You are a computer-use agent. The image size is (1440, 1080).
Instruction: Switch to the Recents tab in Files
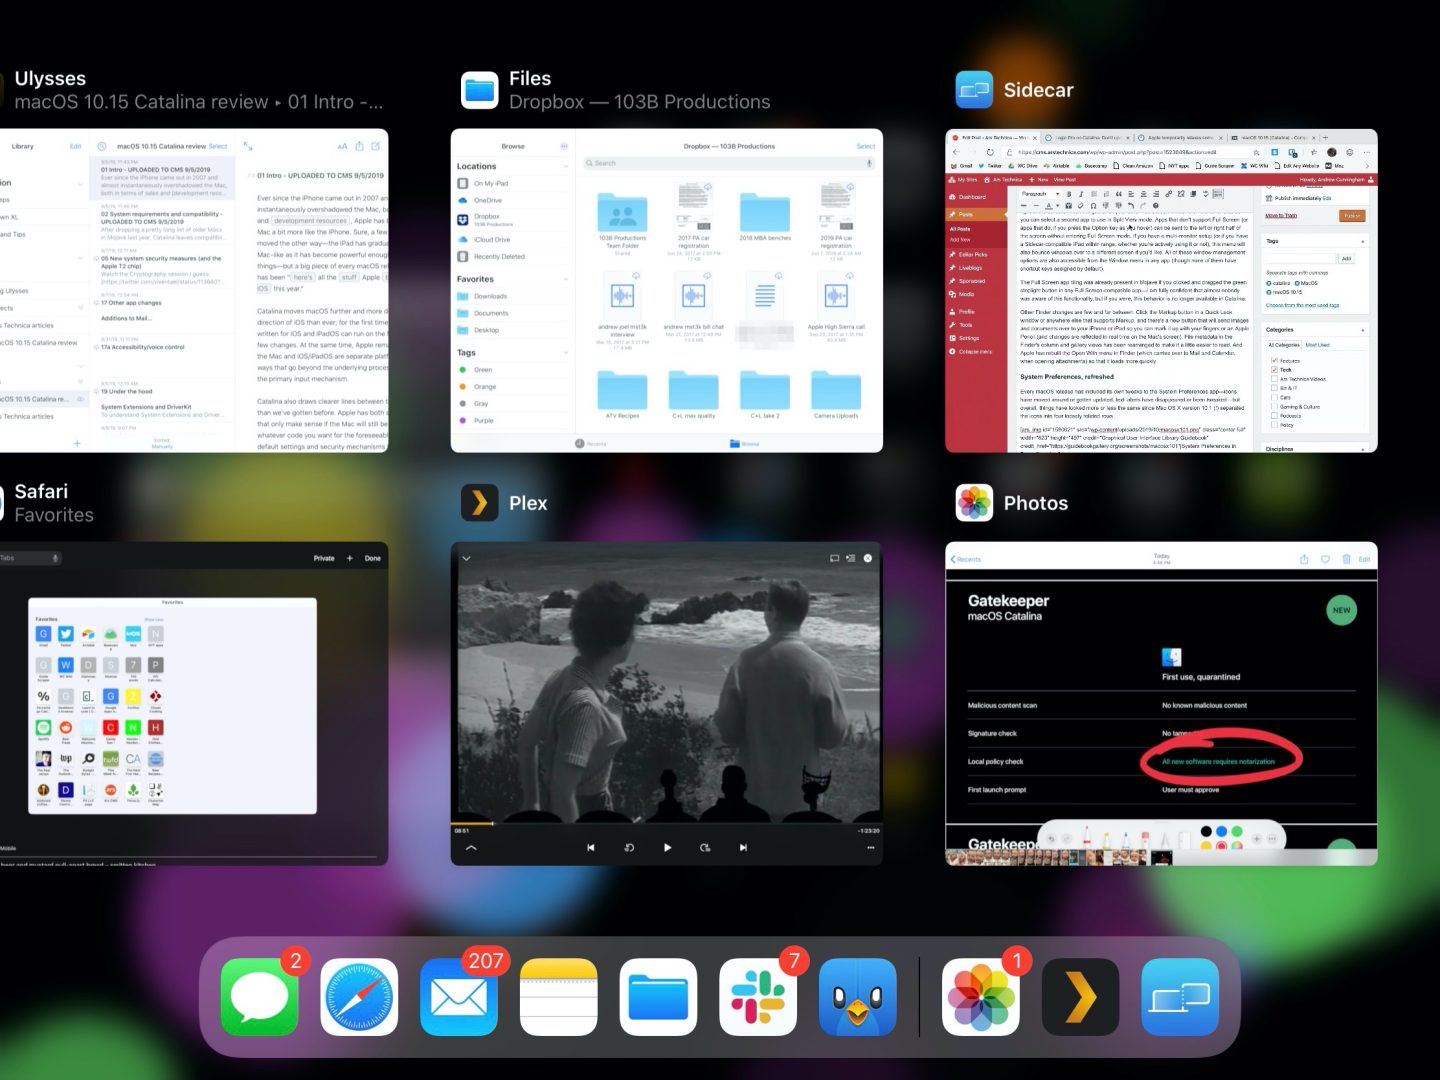591,443
